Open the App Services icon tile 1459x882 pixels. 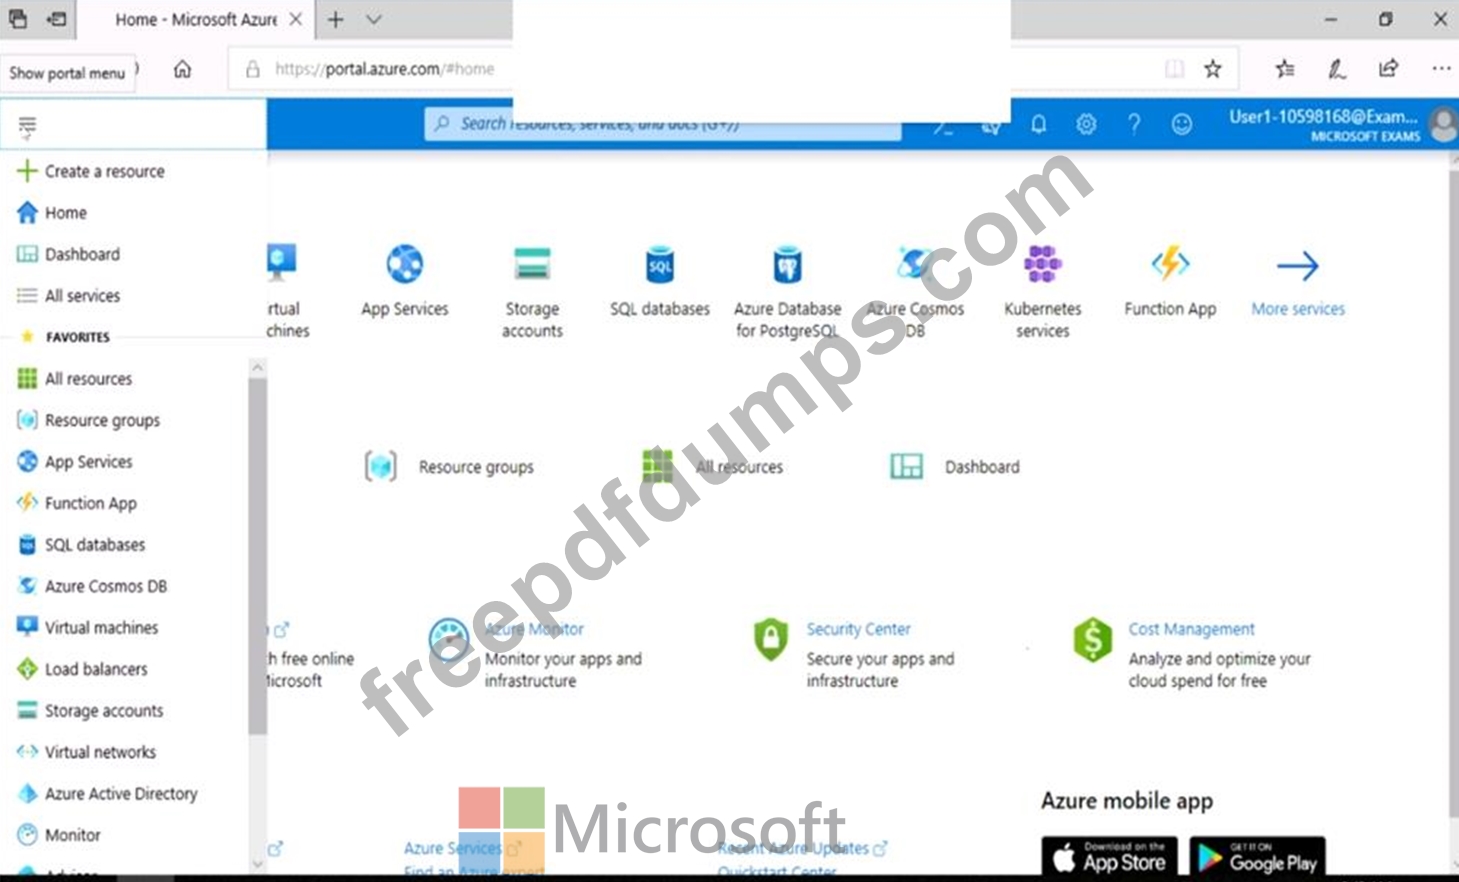point(405,264)
